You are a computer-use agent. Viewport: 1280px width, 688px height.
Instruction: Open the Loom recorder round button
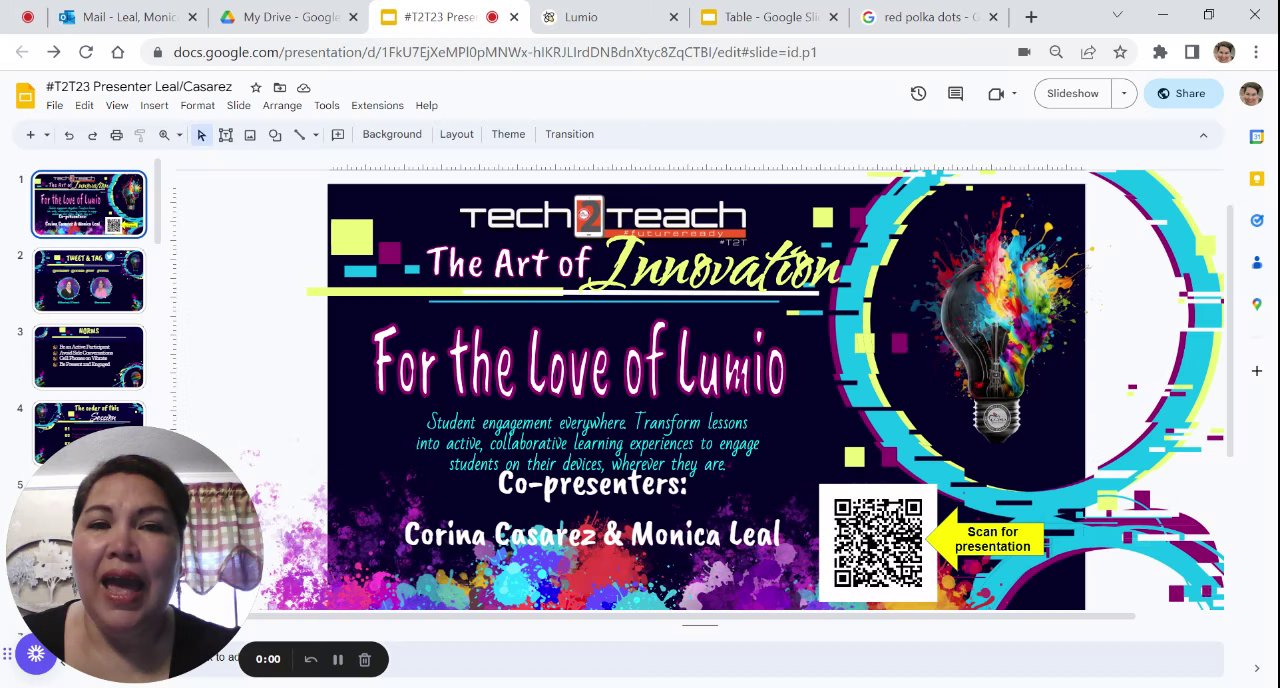(36, 654)
